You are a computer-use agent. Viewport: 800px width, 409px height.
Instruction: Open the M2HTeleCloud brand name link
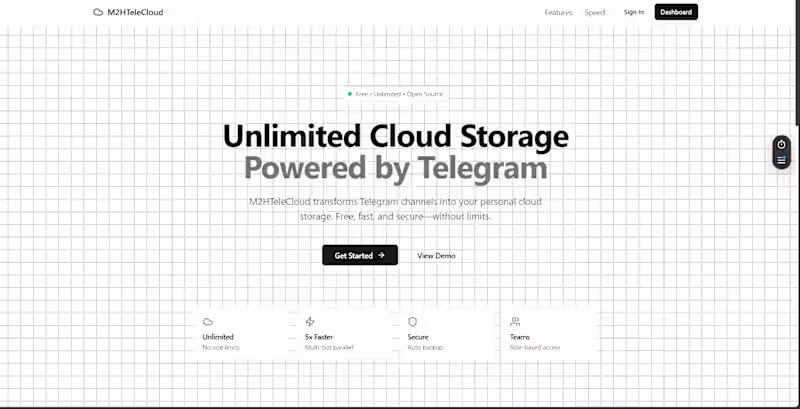coord(135,12)
